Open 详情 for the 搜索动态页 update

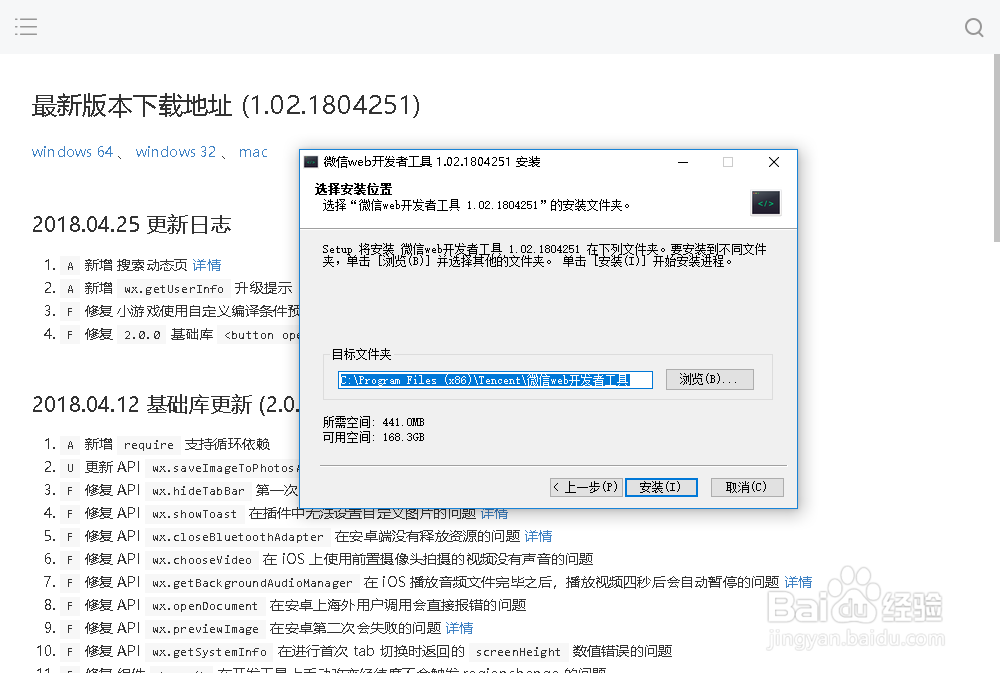pyautogui.click(x=207, y=264)
